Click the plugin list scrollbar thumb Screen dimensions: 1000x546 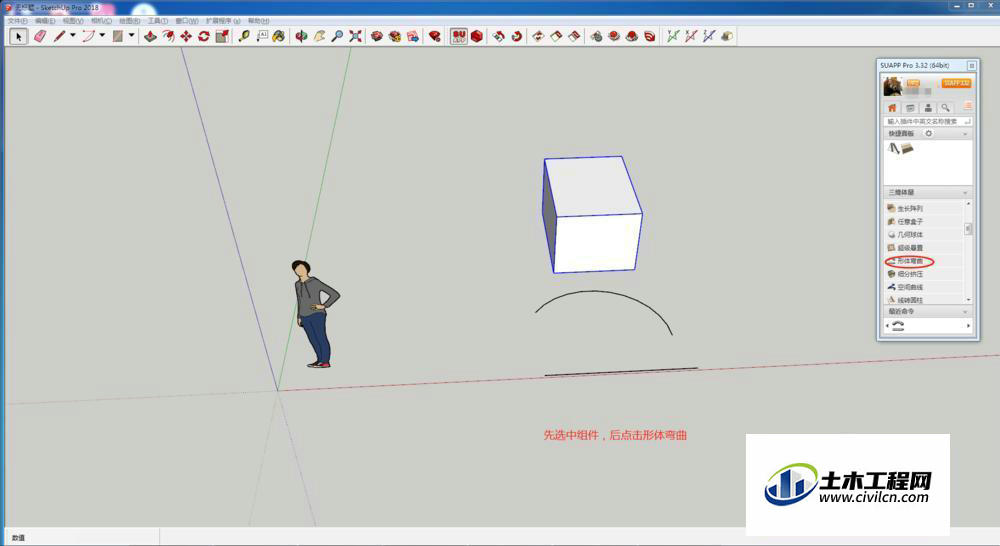[968, 228]
